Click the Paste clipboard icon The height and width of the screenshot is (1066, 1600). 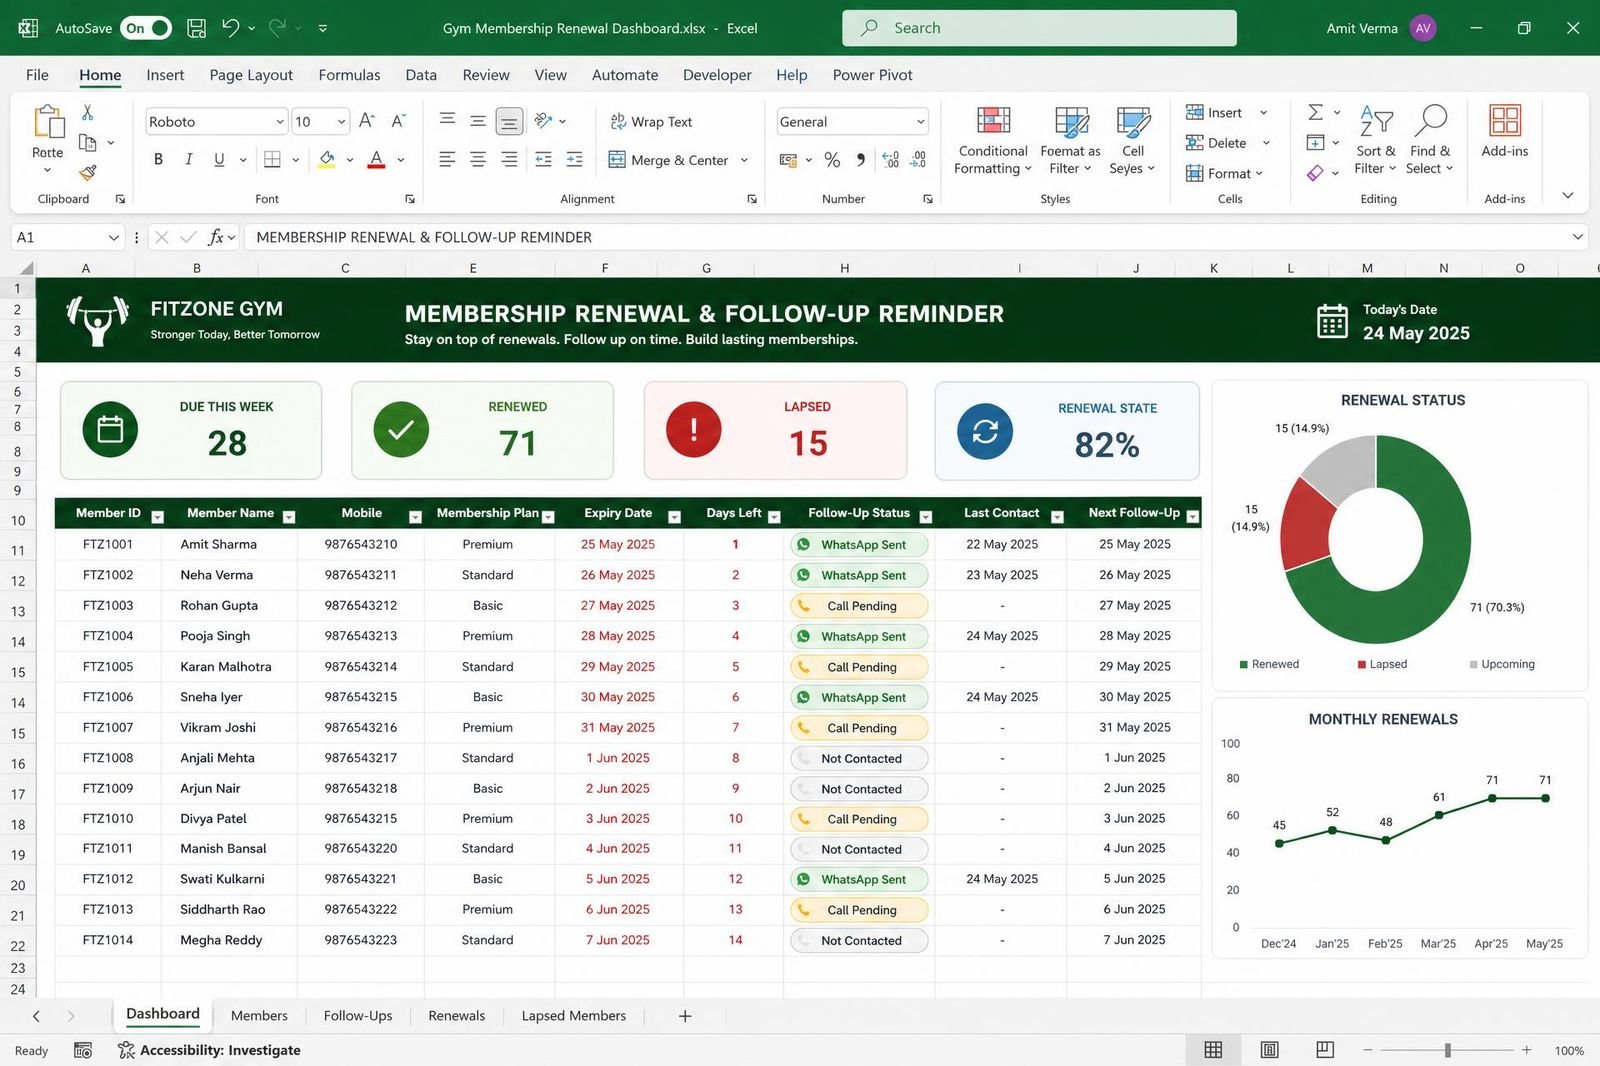[x=48, y=121]
